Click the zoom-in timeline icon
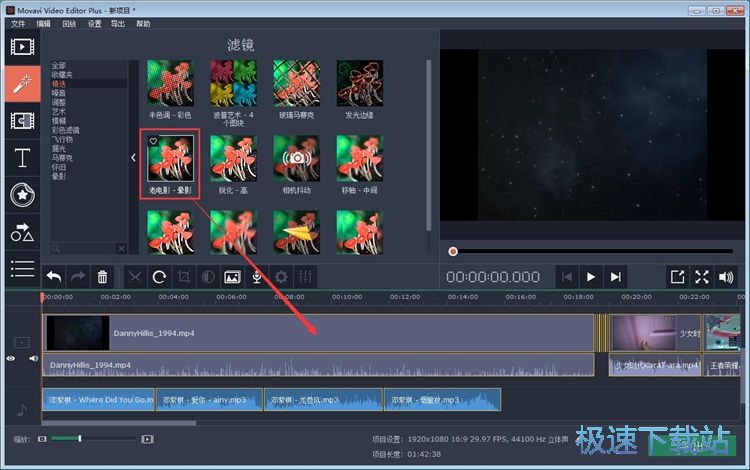The width and height of the screenshot is (750, 470). (x=147, y=439)
